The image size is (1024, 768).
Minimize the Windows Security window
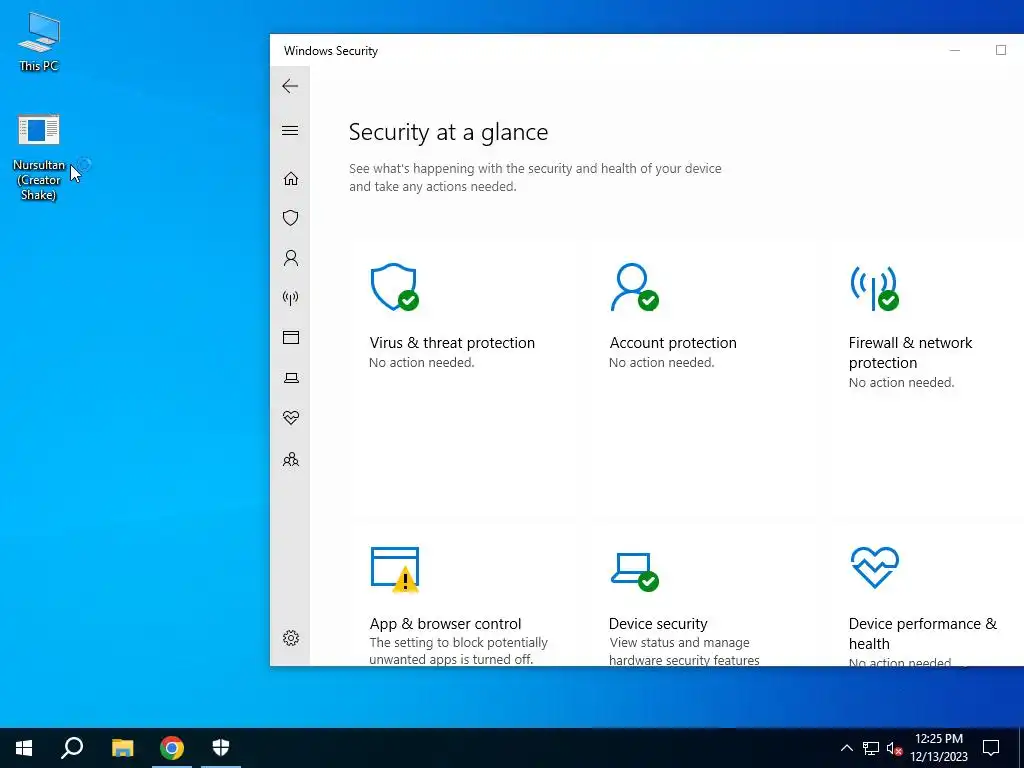[955, 50]
